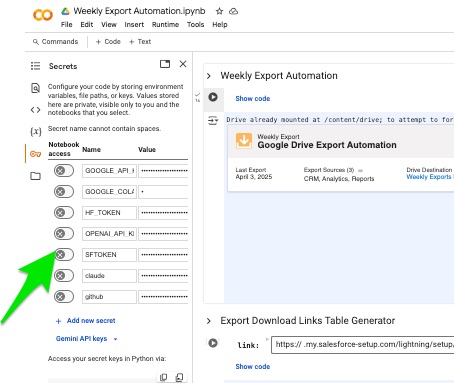Enable notebook access for SFTOKEN

pos(64,255)
